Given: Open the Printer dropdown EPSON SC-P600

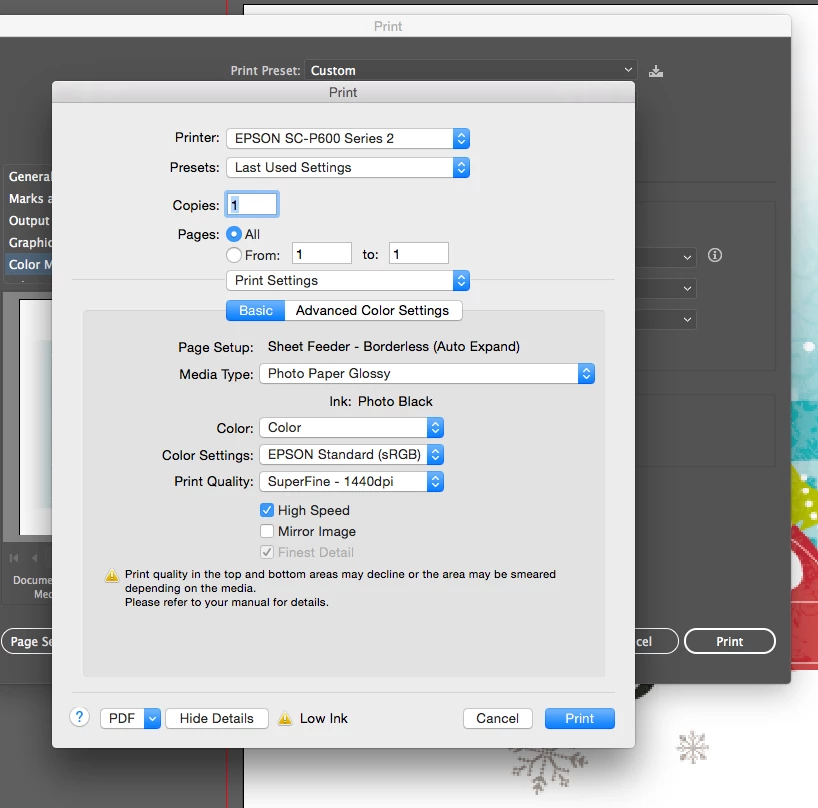Looking at the screenshot, I should (x=348, y=138).
